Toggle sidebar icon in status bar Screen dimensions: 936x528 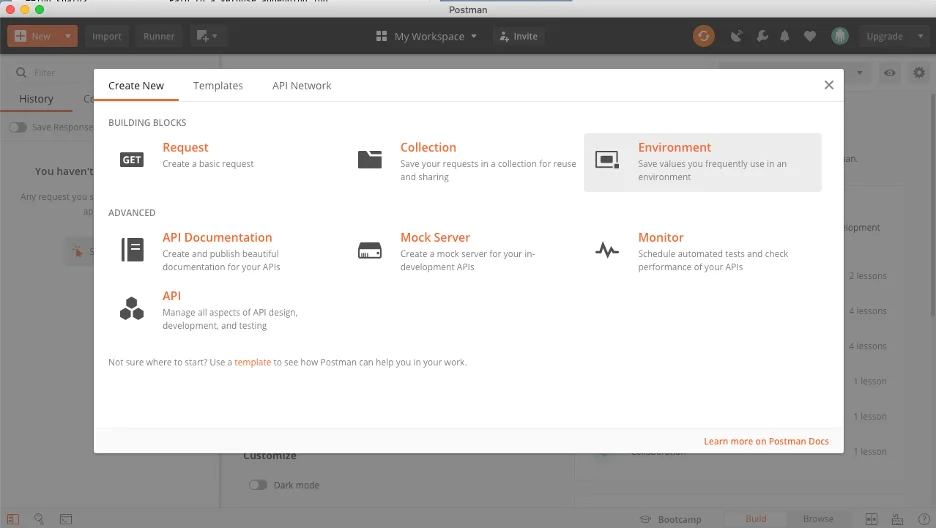coord(13,519)
